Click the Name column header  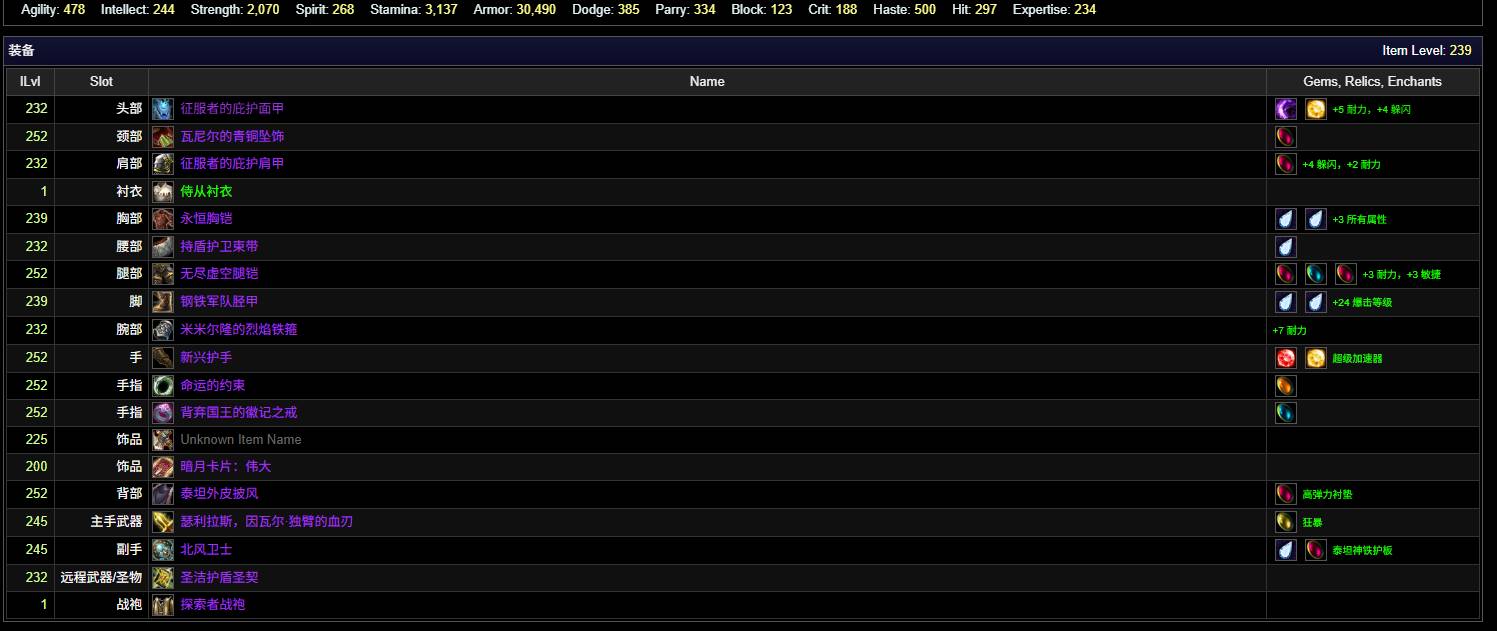pyautogui.click(x=707, y=81)
